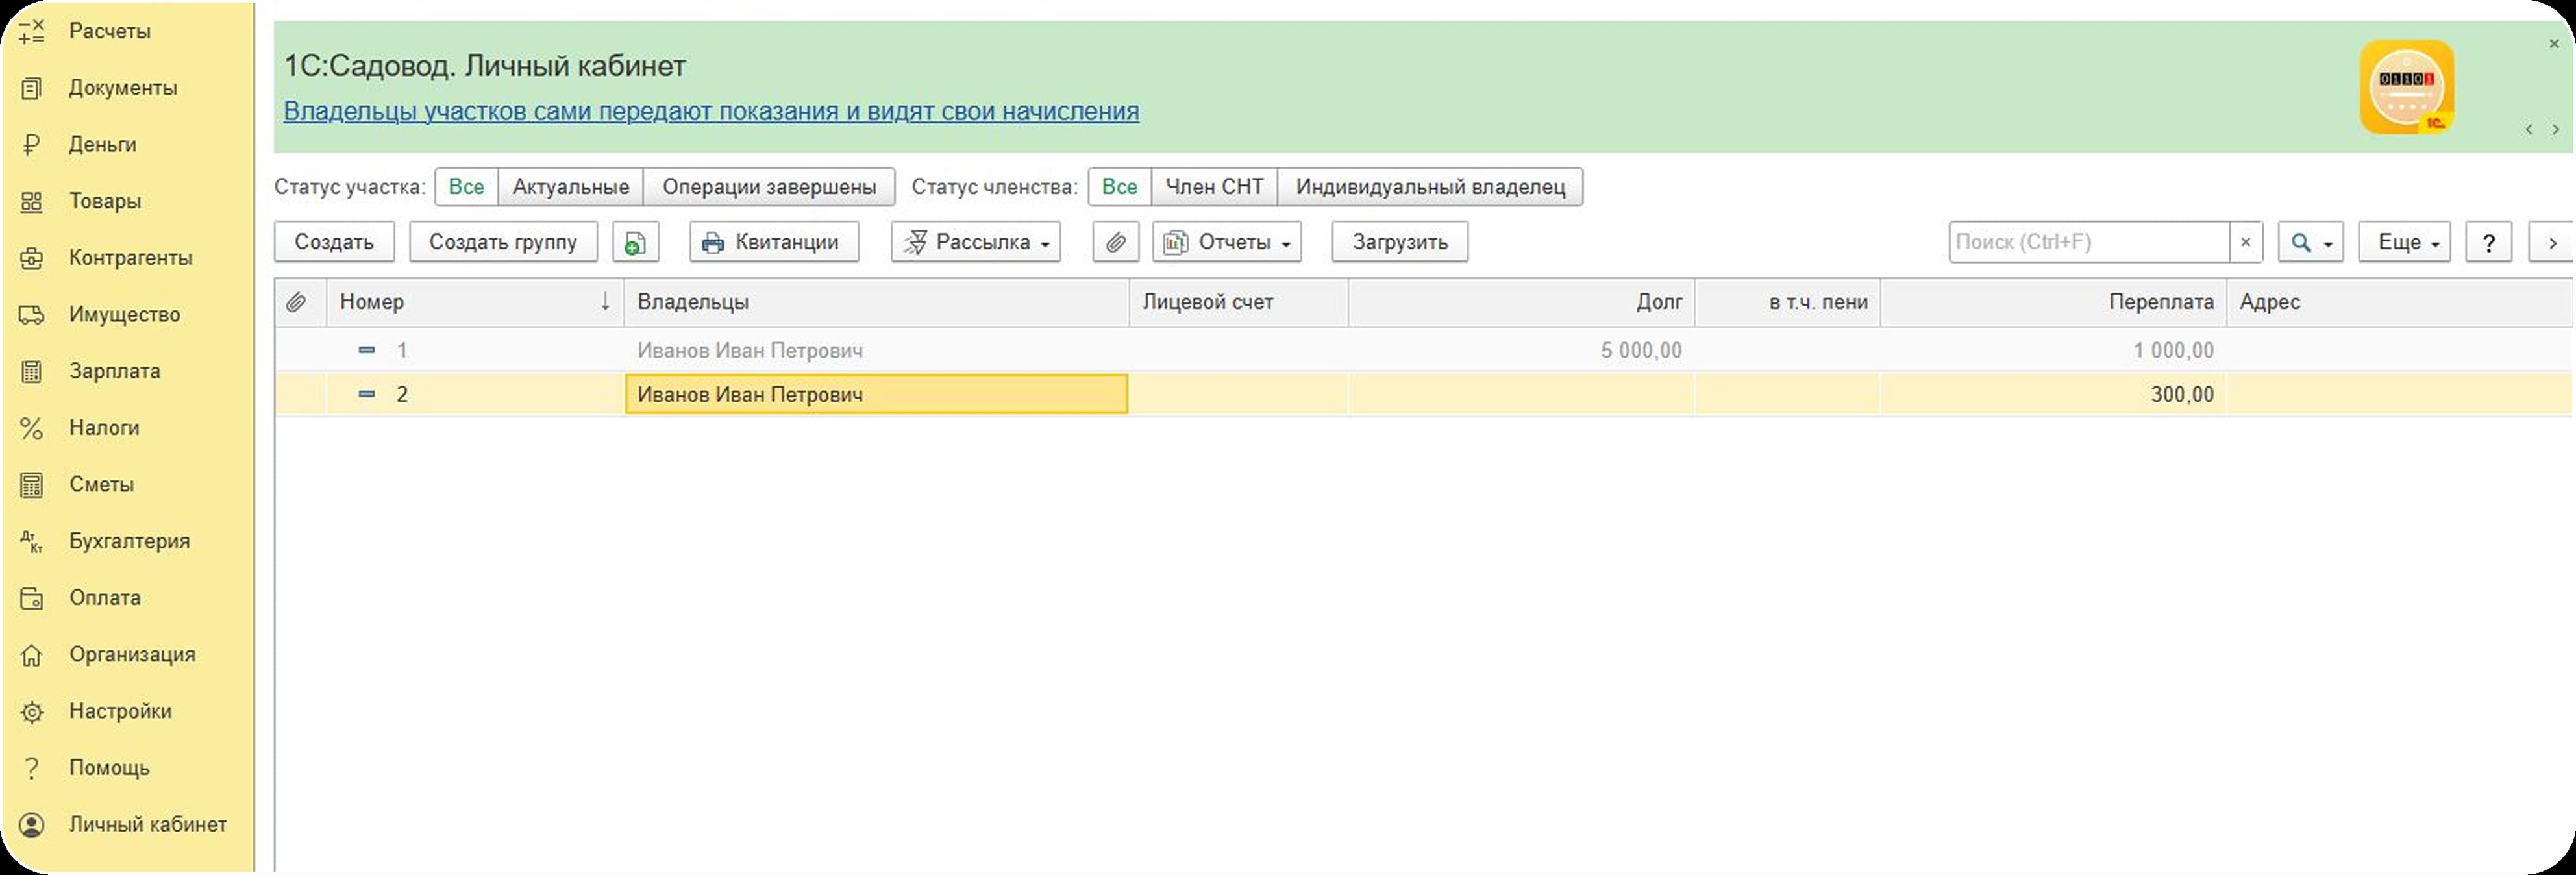Click the truck icon for Имущество
Image resolution: width=2576 pixels, height=875 pixels.
pos(32,315)
